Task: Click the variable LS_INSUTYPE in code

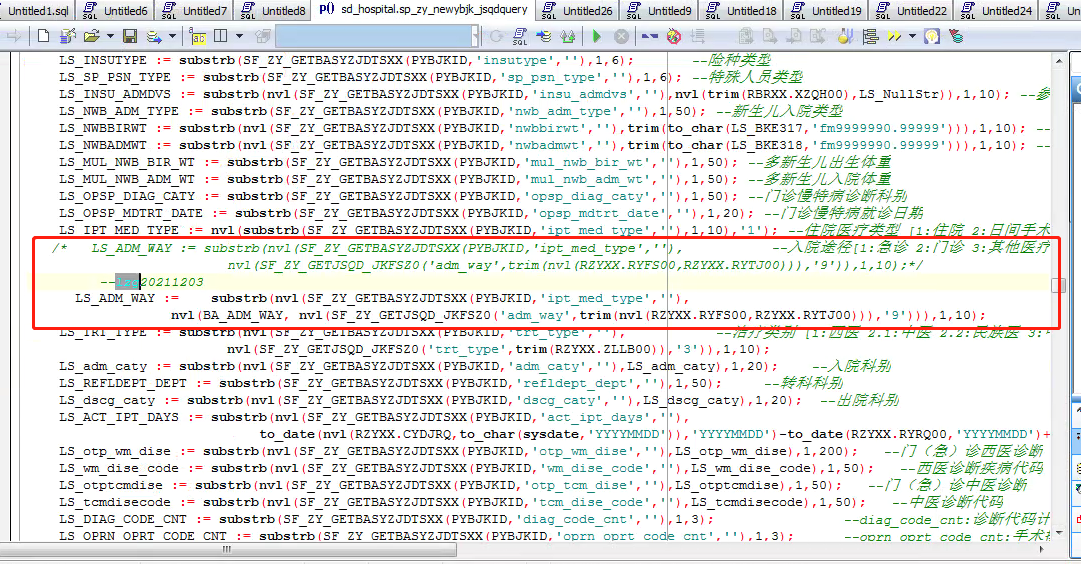Action: (103, 60)
